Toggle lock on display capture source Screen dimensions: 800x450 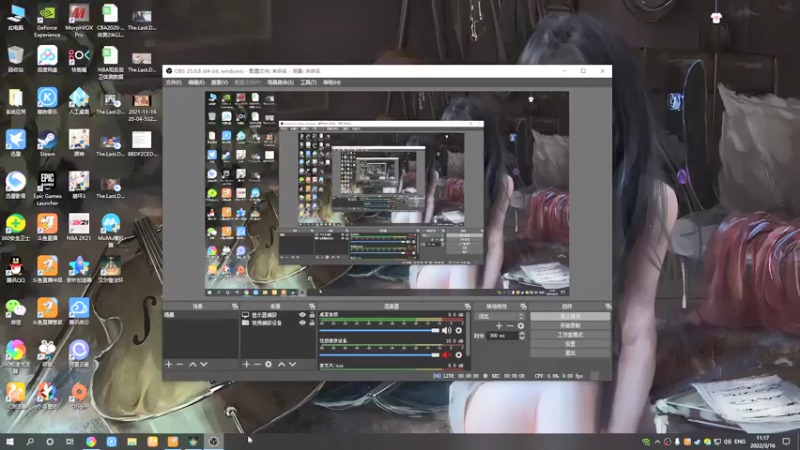click(x=312, y=315)
